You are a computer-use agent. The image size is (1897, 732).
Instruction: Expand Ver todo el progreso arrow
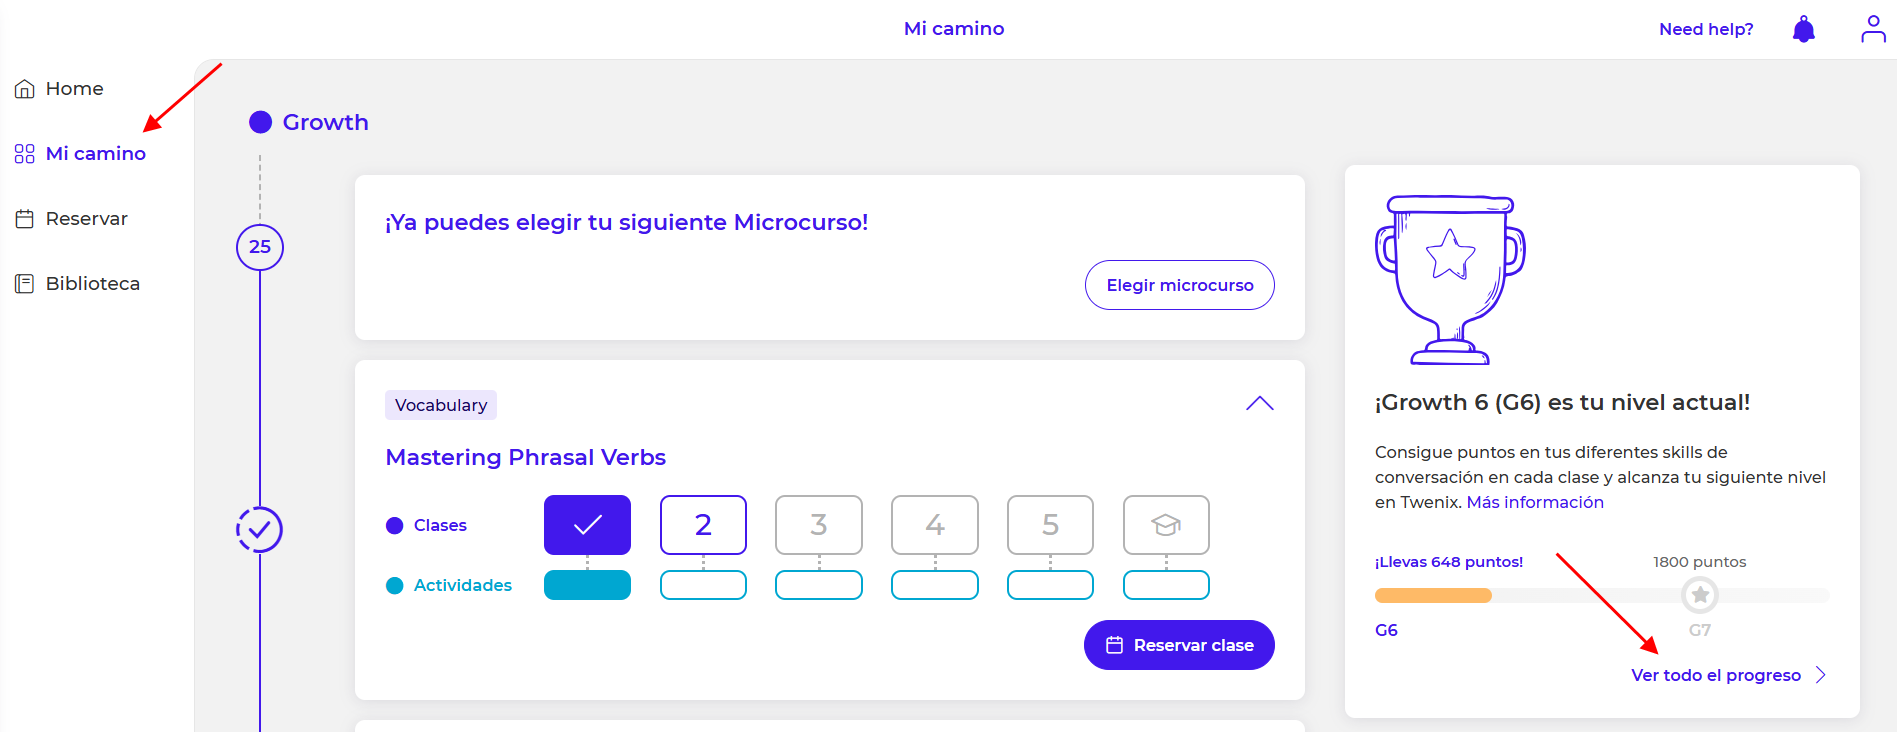click(x=1820, y=675)
